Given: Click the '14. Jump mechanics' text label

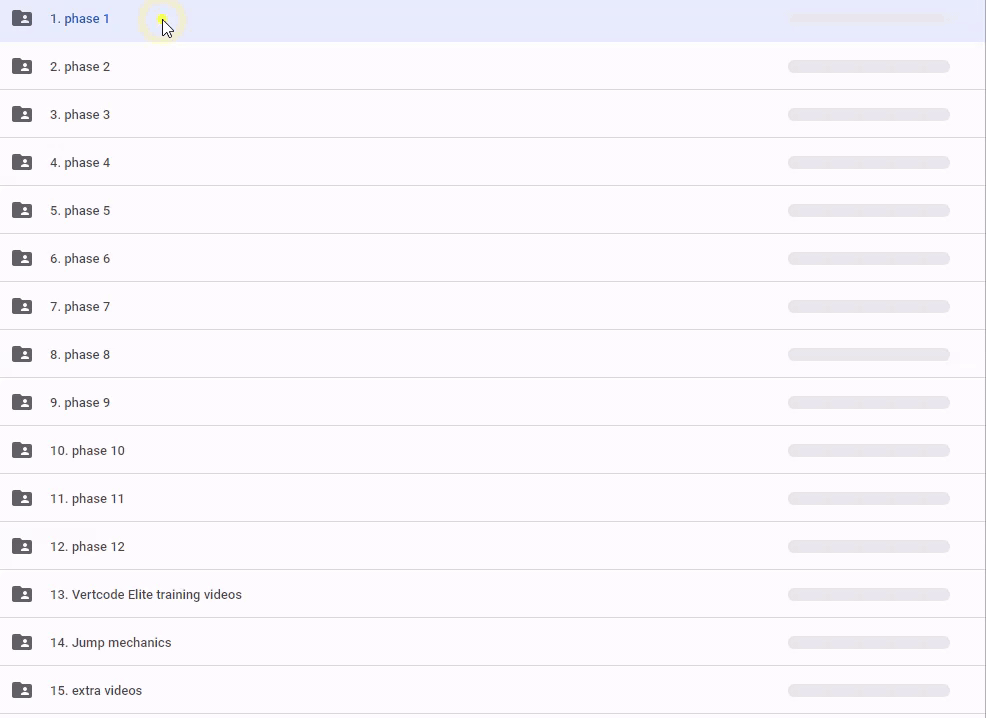Looking at the screenshot, I should click(110, 643).
